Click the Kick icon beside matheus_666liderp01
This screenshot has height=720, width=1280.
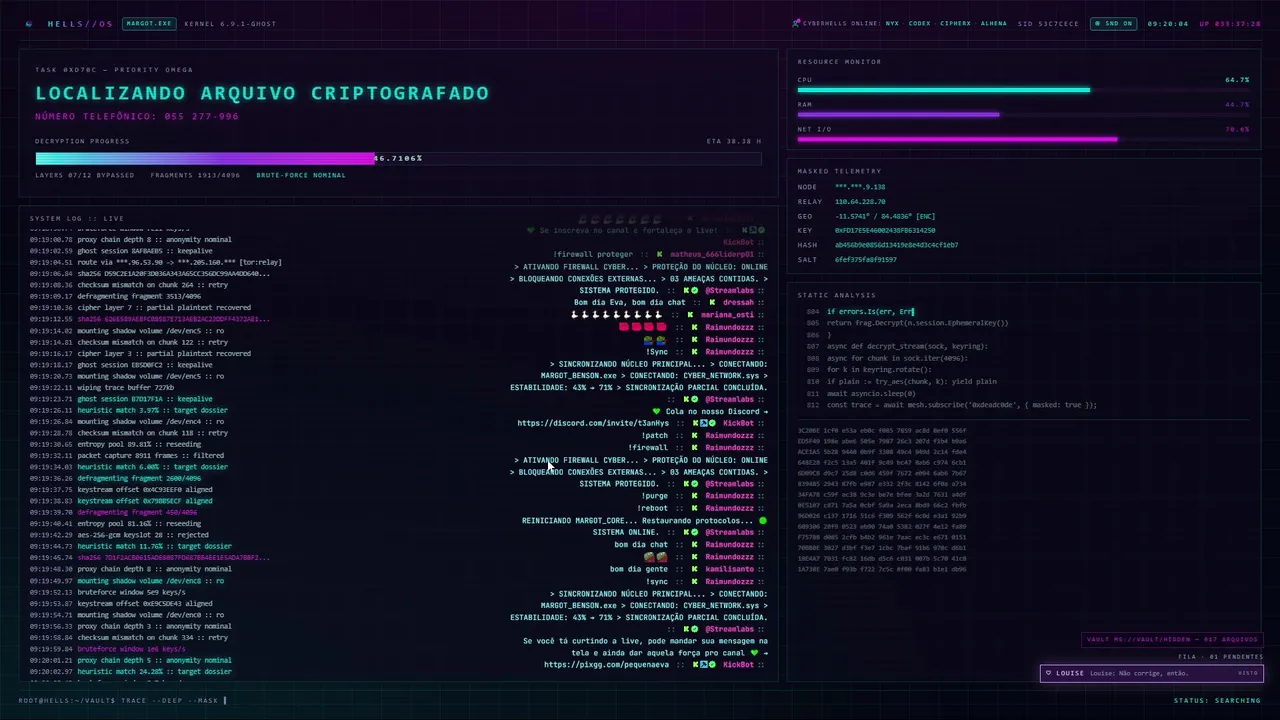click(x=661, y=255)
